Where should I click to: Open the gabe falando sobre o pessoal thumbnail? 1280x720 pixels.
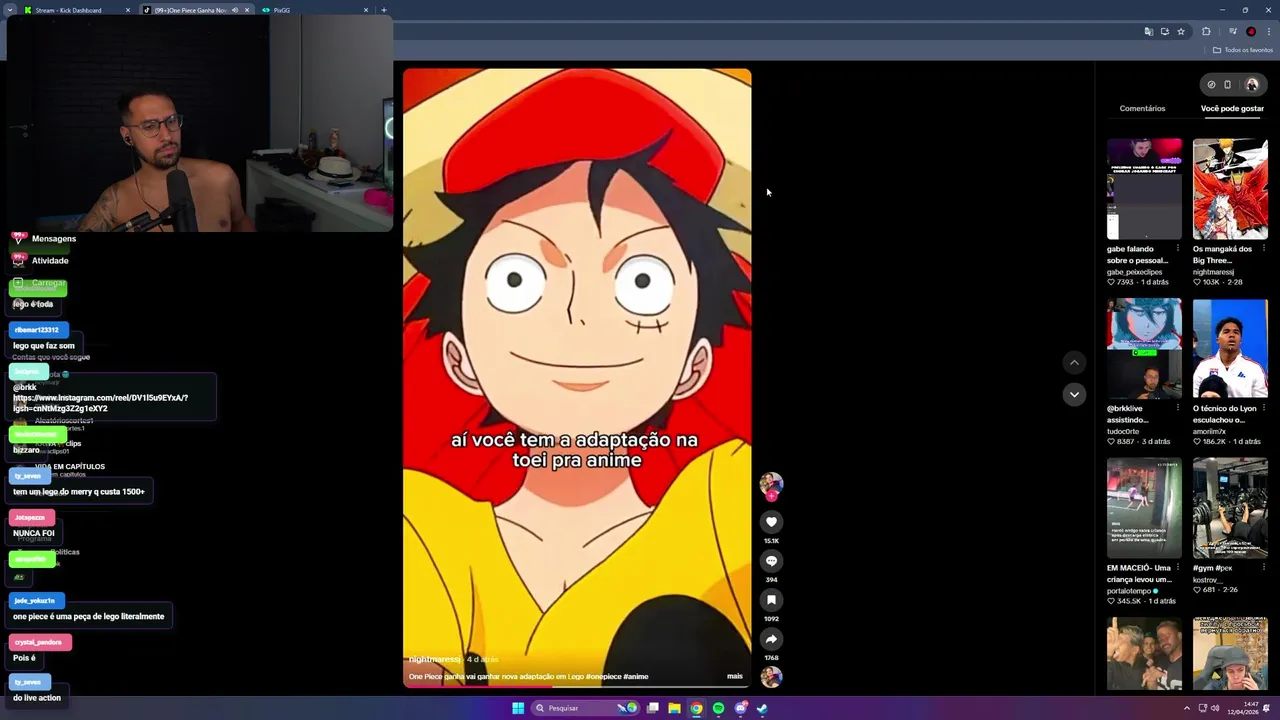(x=1144, y=189)
